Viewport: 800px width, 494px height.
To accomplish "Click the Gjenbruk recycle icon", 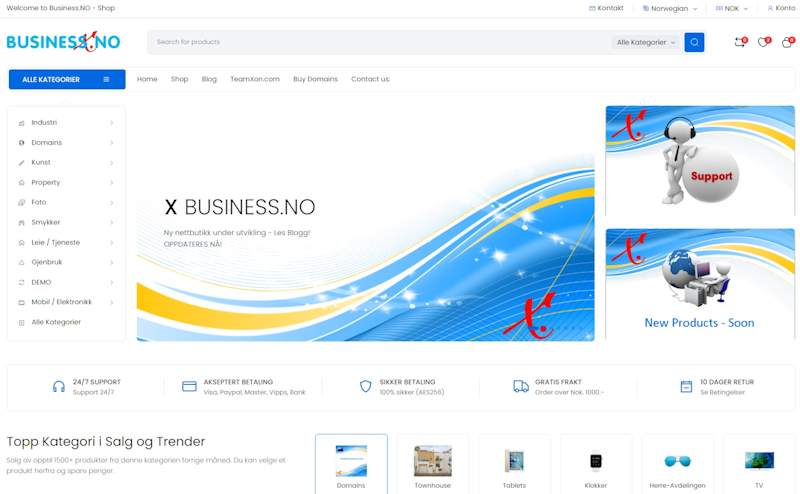I will (x=21, y=262).
